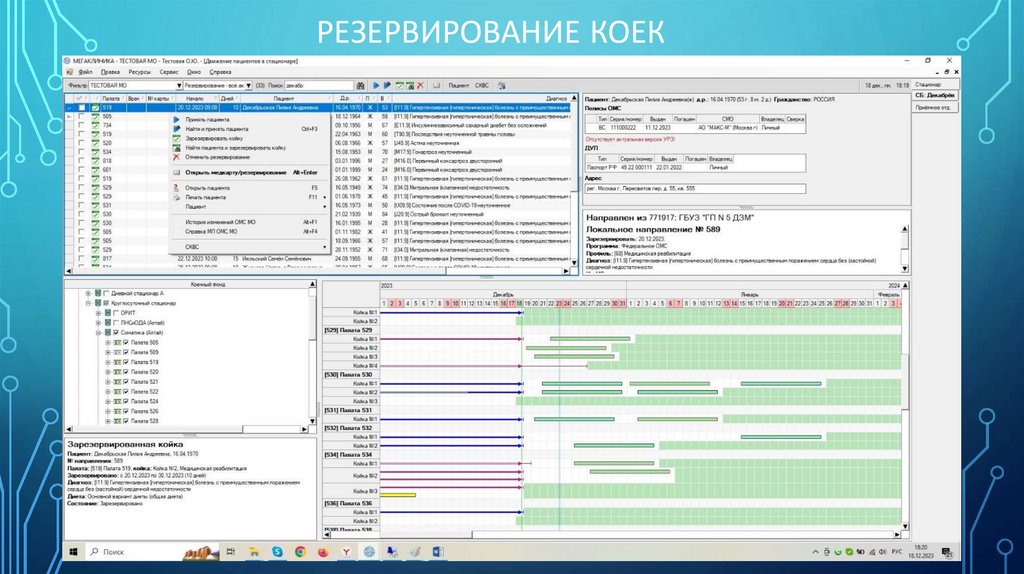Open Skype from the taskbar
Image resolution: width=1024 pixels, height=574 pixels.
(278, 552)
